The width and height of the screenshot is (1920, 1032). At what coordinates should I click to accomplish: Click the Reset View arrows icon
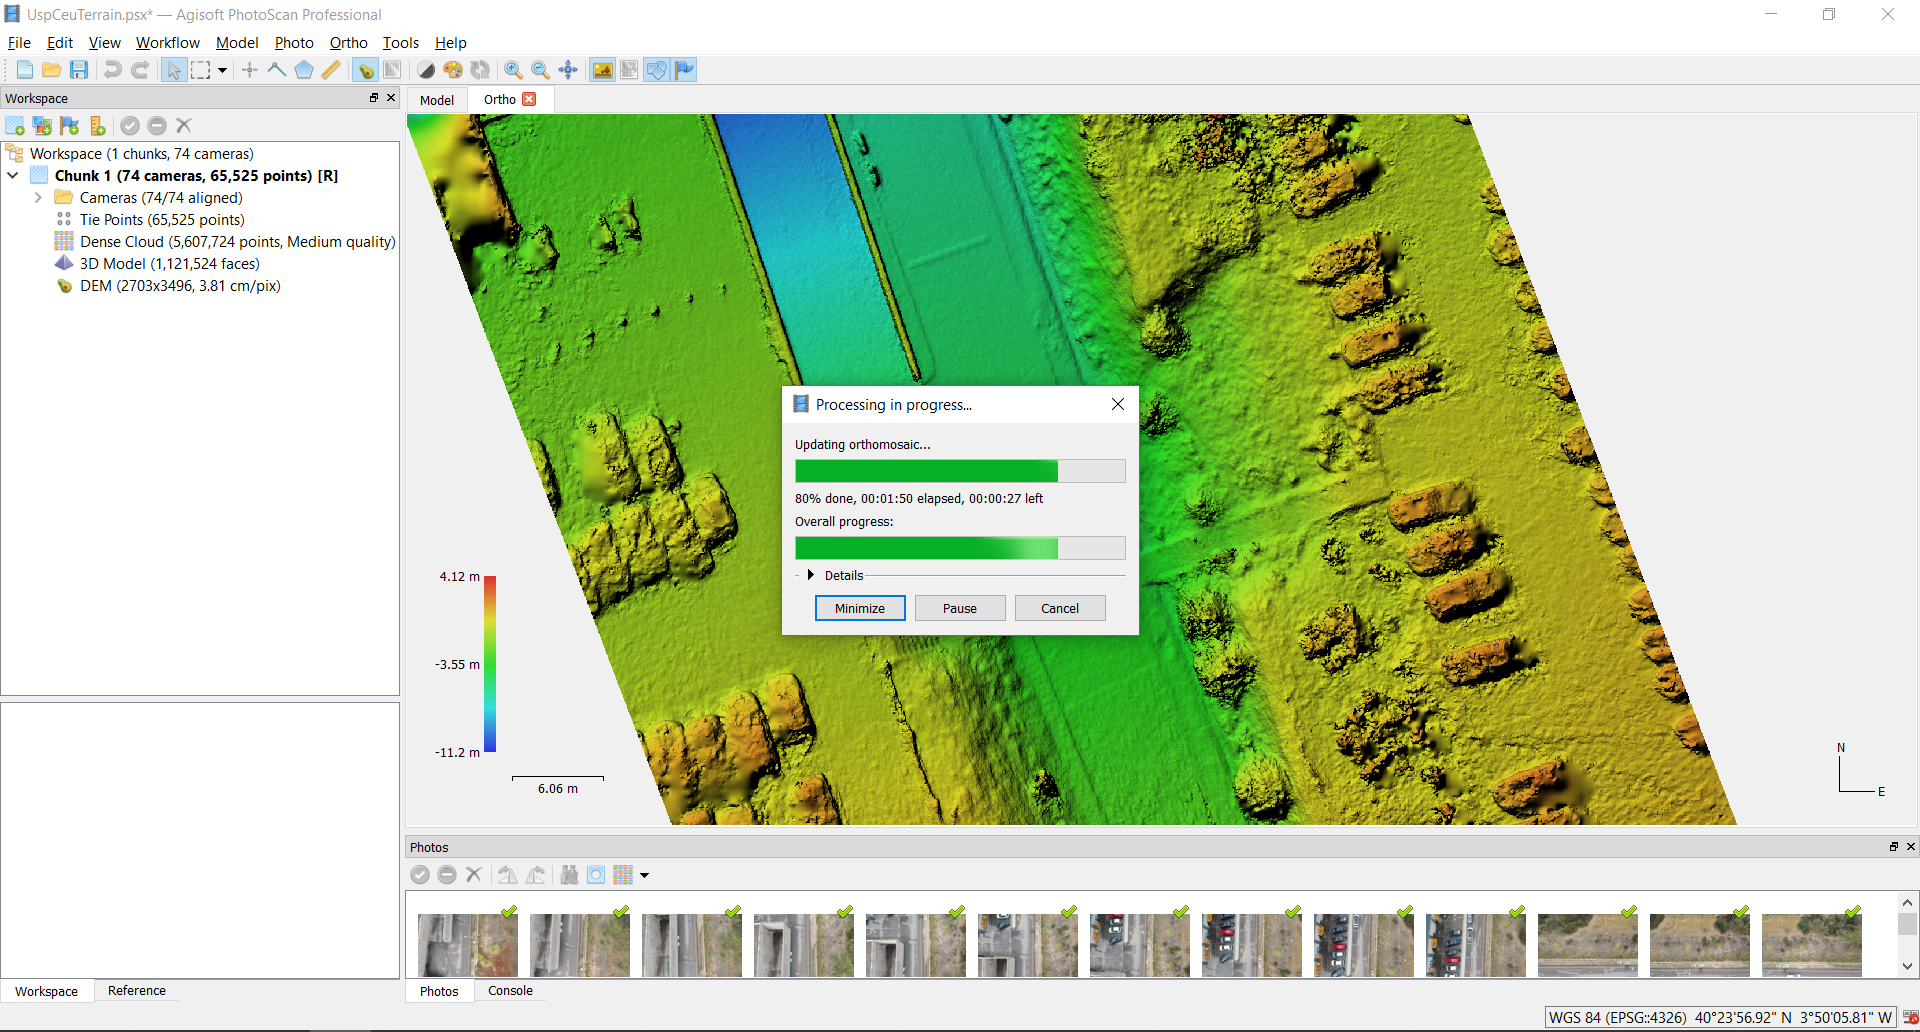[568, 70]
